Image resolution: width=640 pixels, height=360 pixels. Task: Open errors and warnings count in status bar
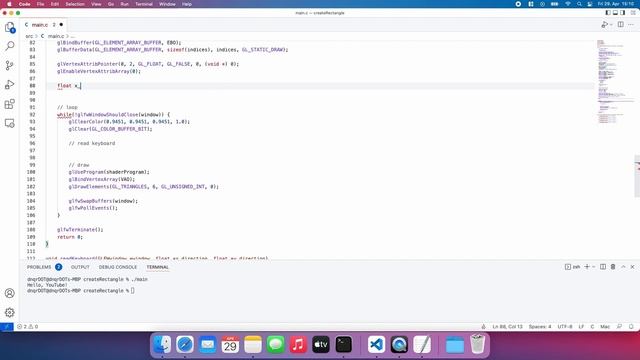[x=28, y=327]
